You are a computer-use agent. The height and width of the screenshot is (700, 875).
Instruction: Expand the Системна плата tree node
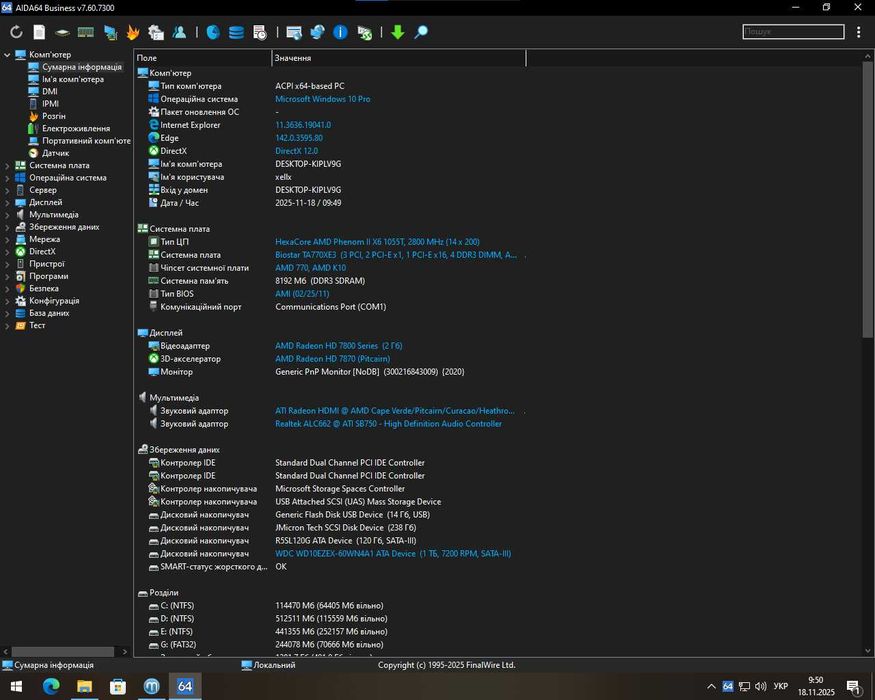(x=8, y=166)
